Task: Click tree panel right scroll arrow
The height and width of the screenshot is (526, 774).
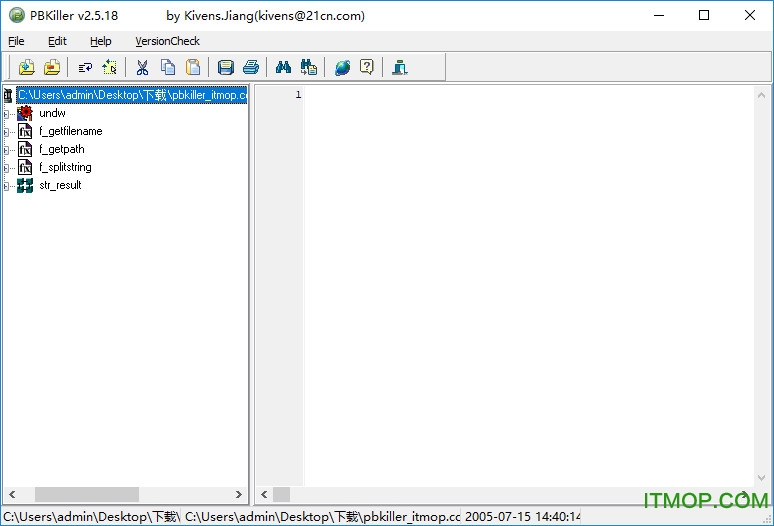Action: (x=238, y=494)
